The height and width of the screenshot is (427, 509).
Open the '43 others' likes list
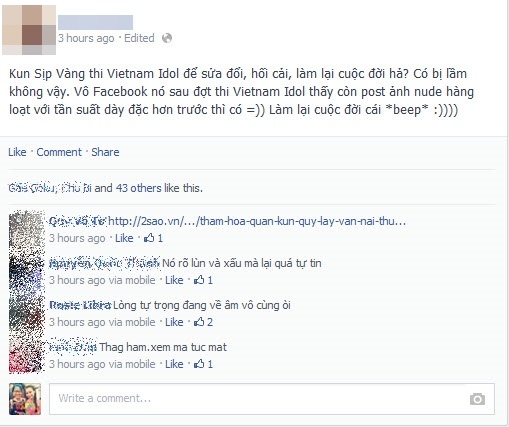point(138,188)
